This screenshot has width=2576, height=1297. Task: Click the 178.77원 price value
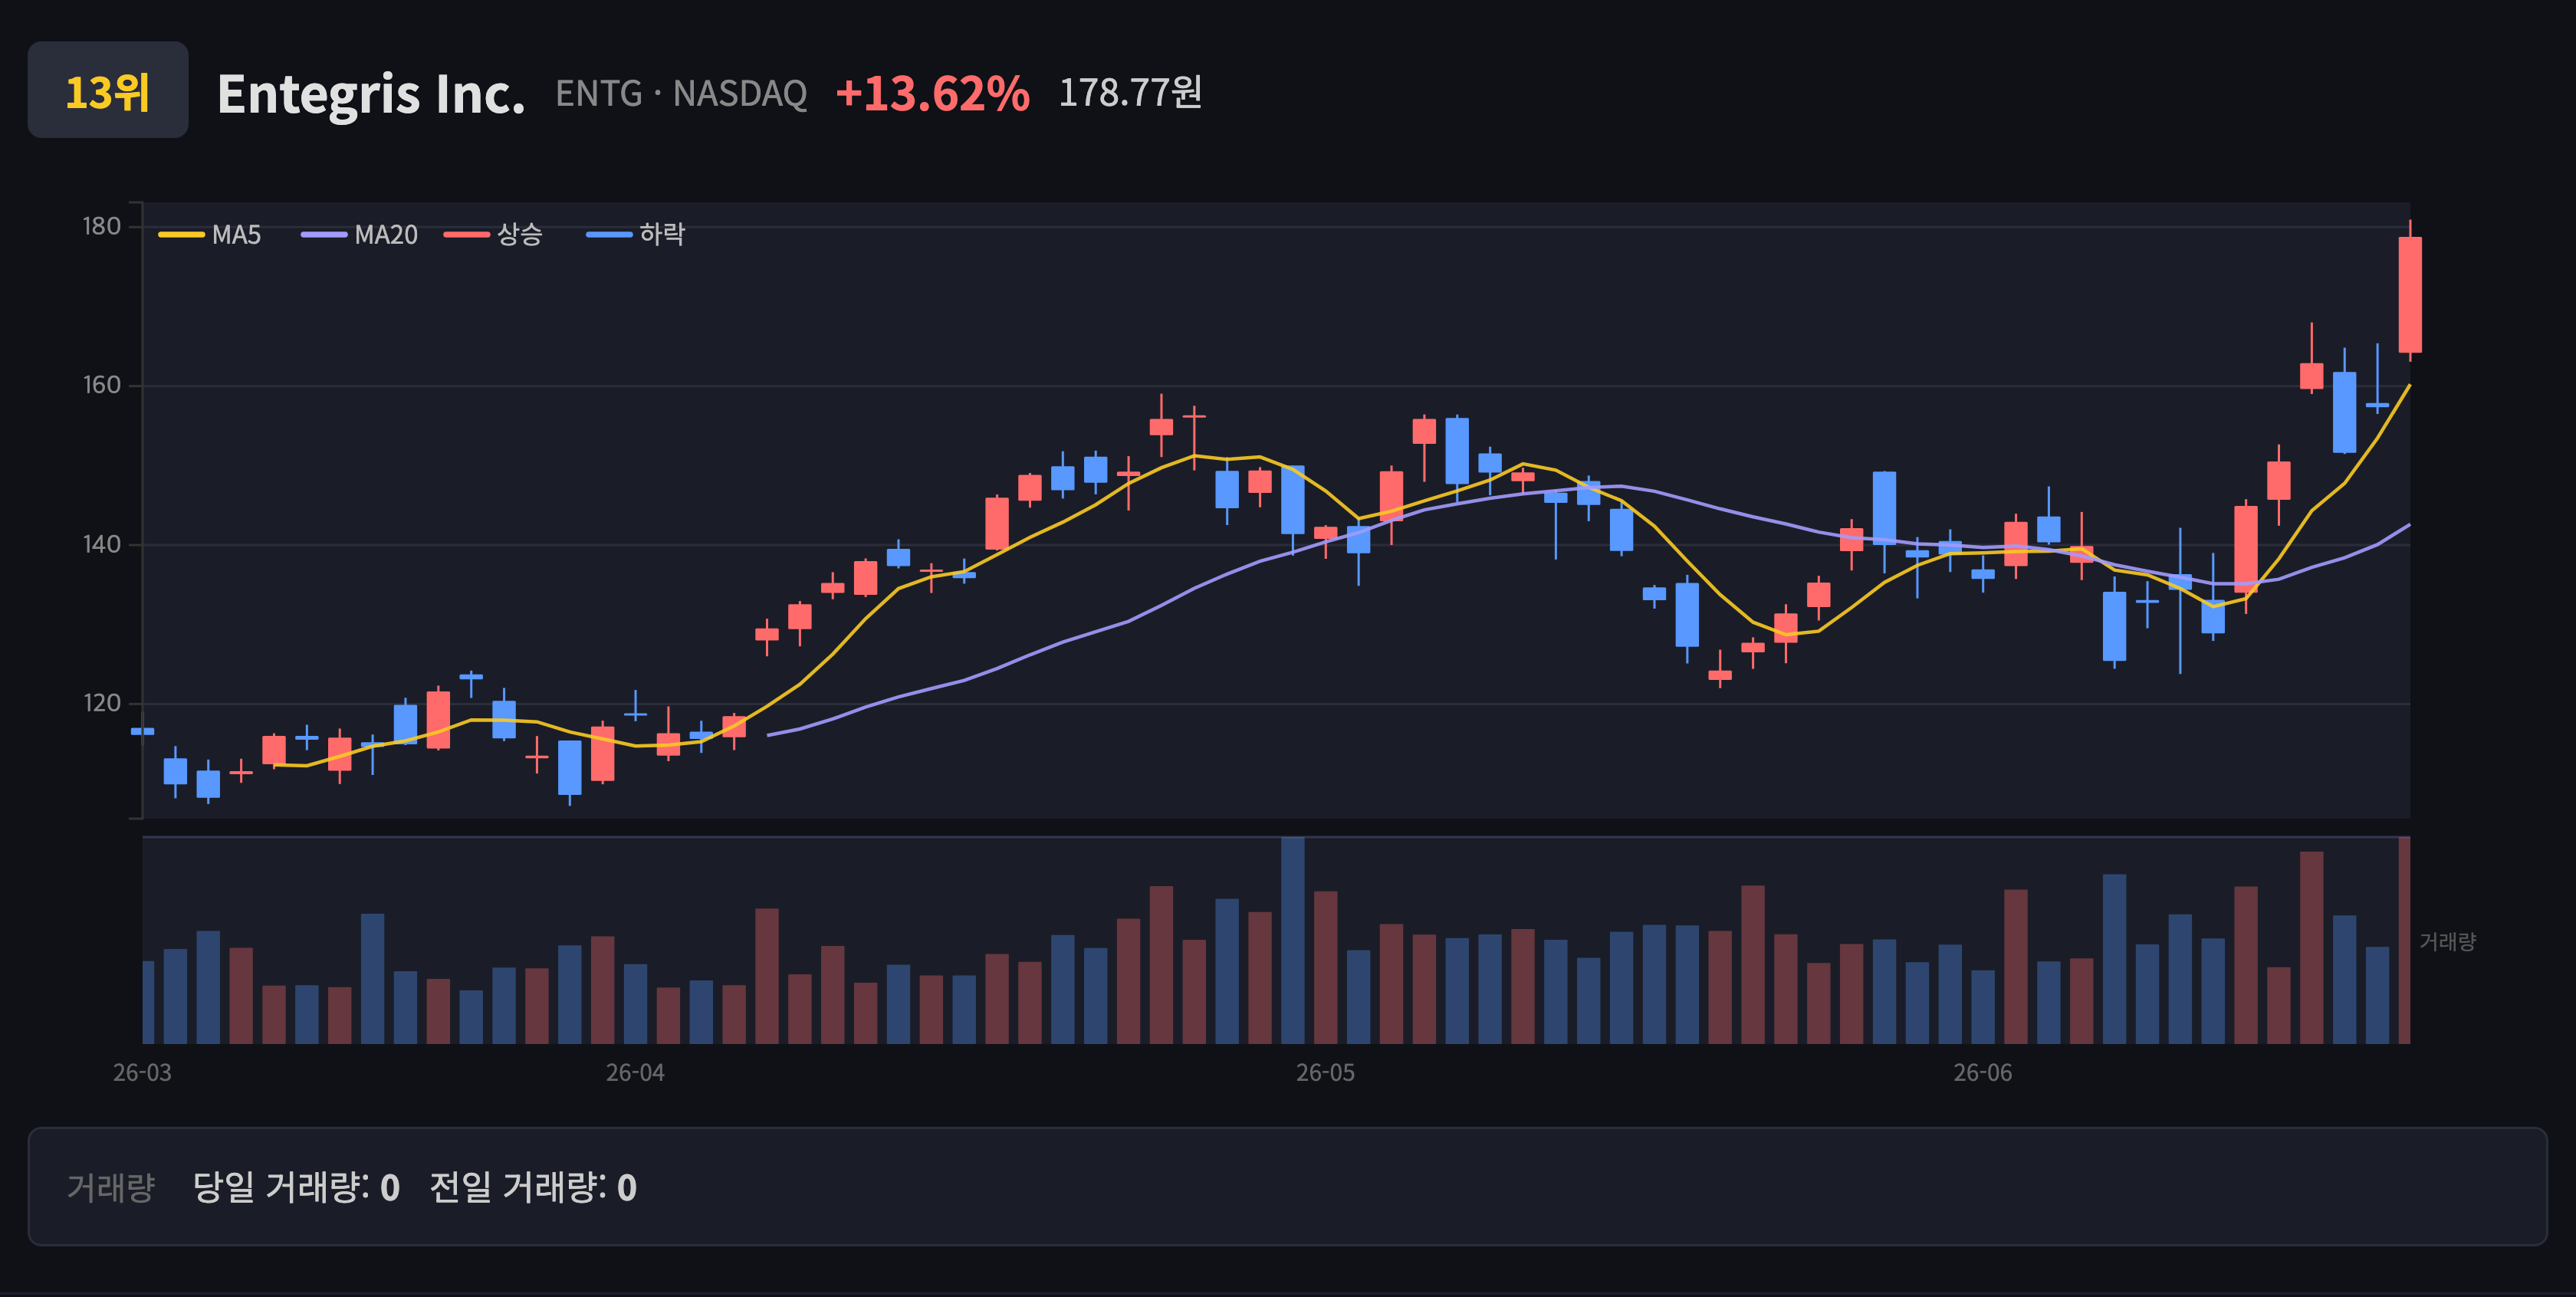click(x=1130, y=92)
